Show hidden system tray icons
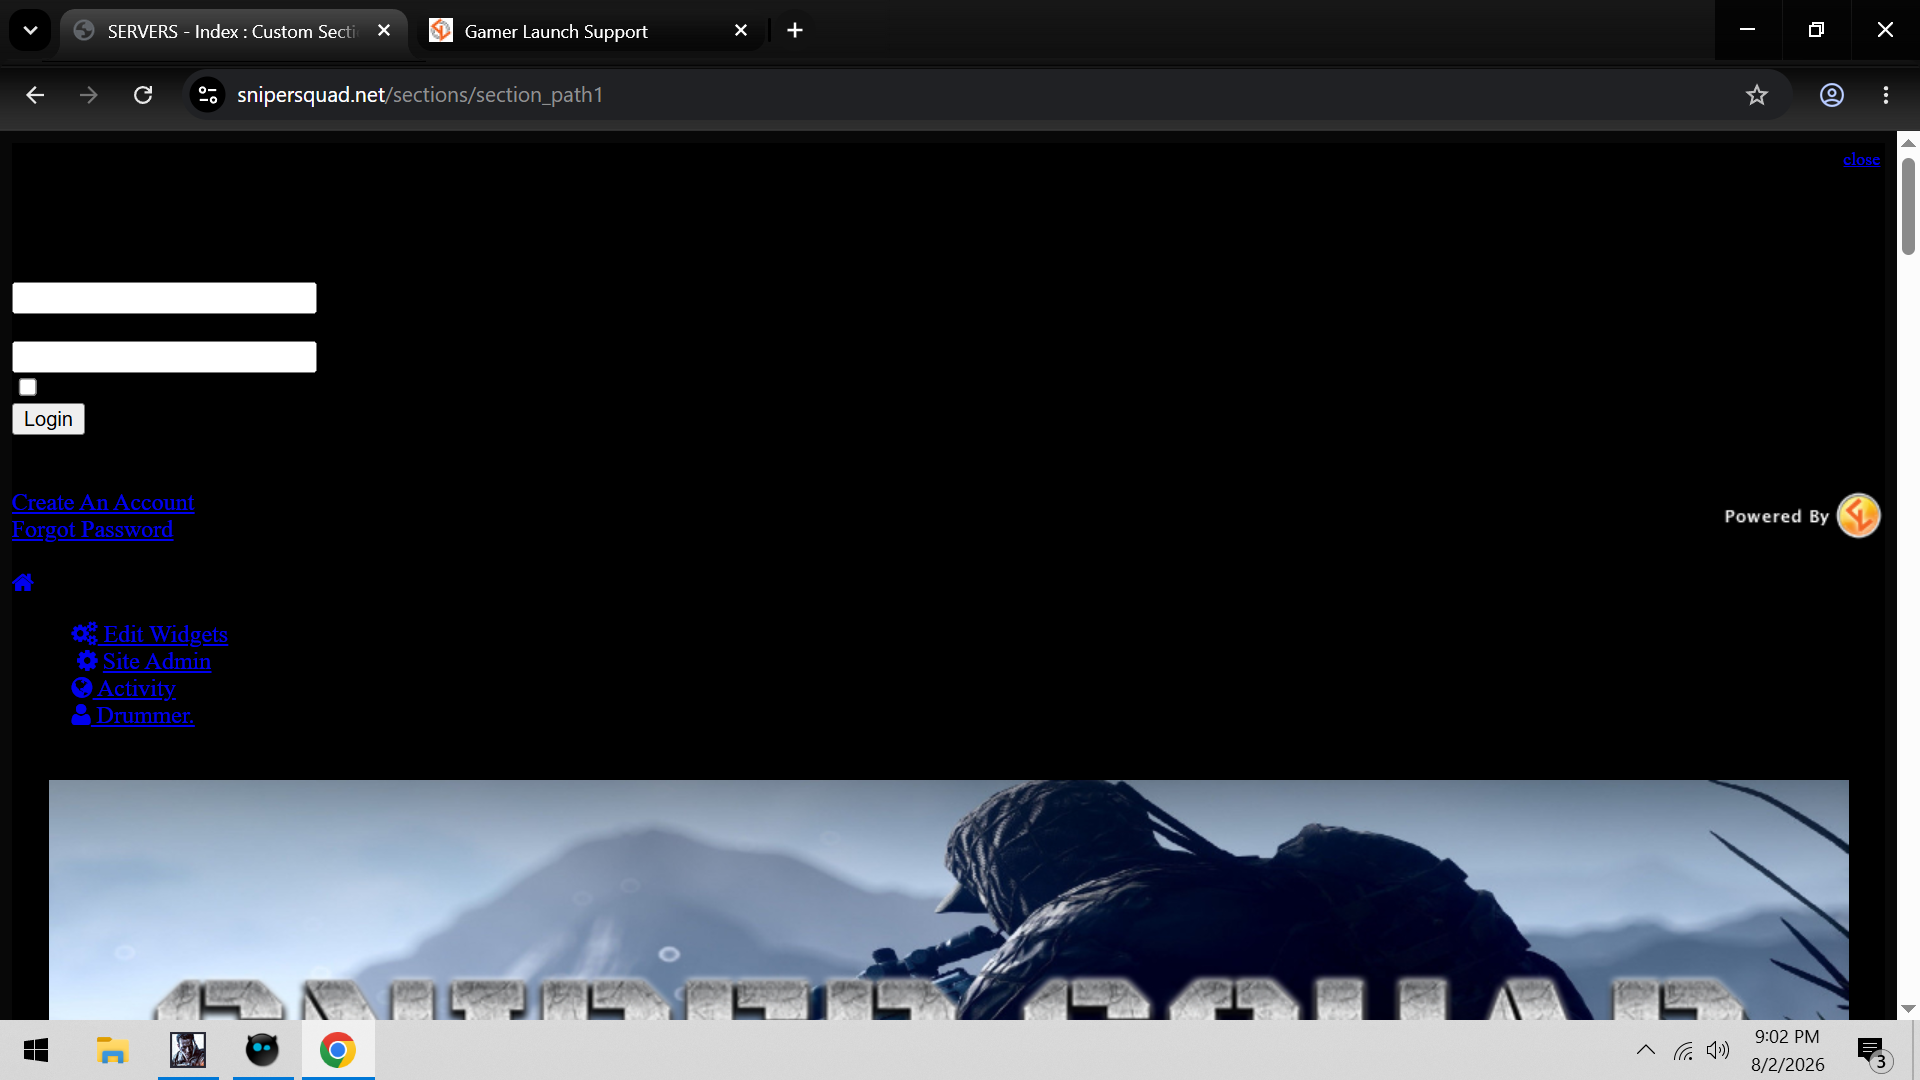1920x1080 pixels. (1645, 1050)
